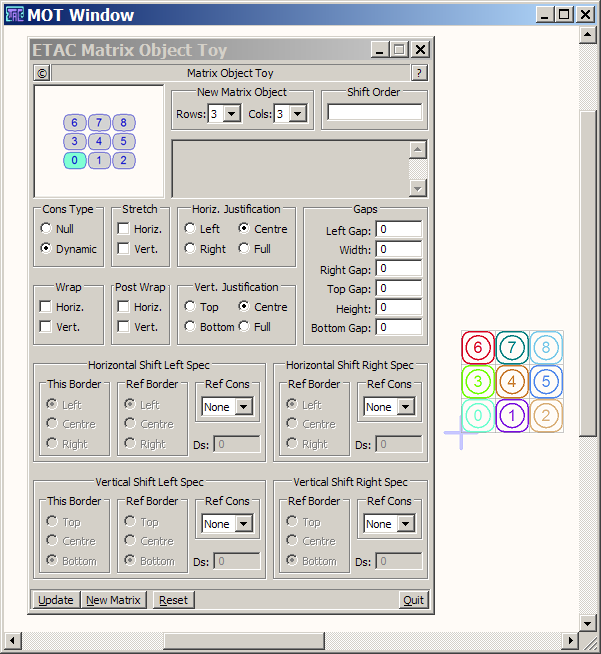The width and height of the screenshot is (601, 654).
Task: Click the New Matrix button
Action: (x=113, y=600)
